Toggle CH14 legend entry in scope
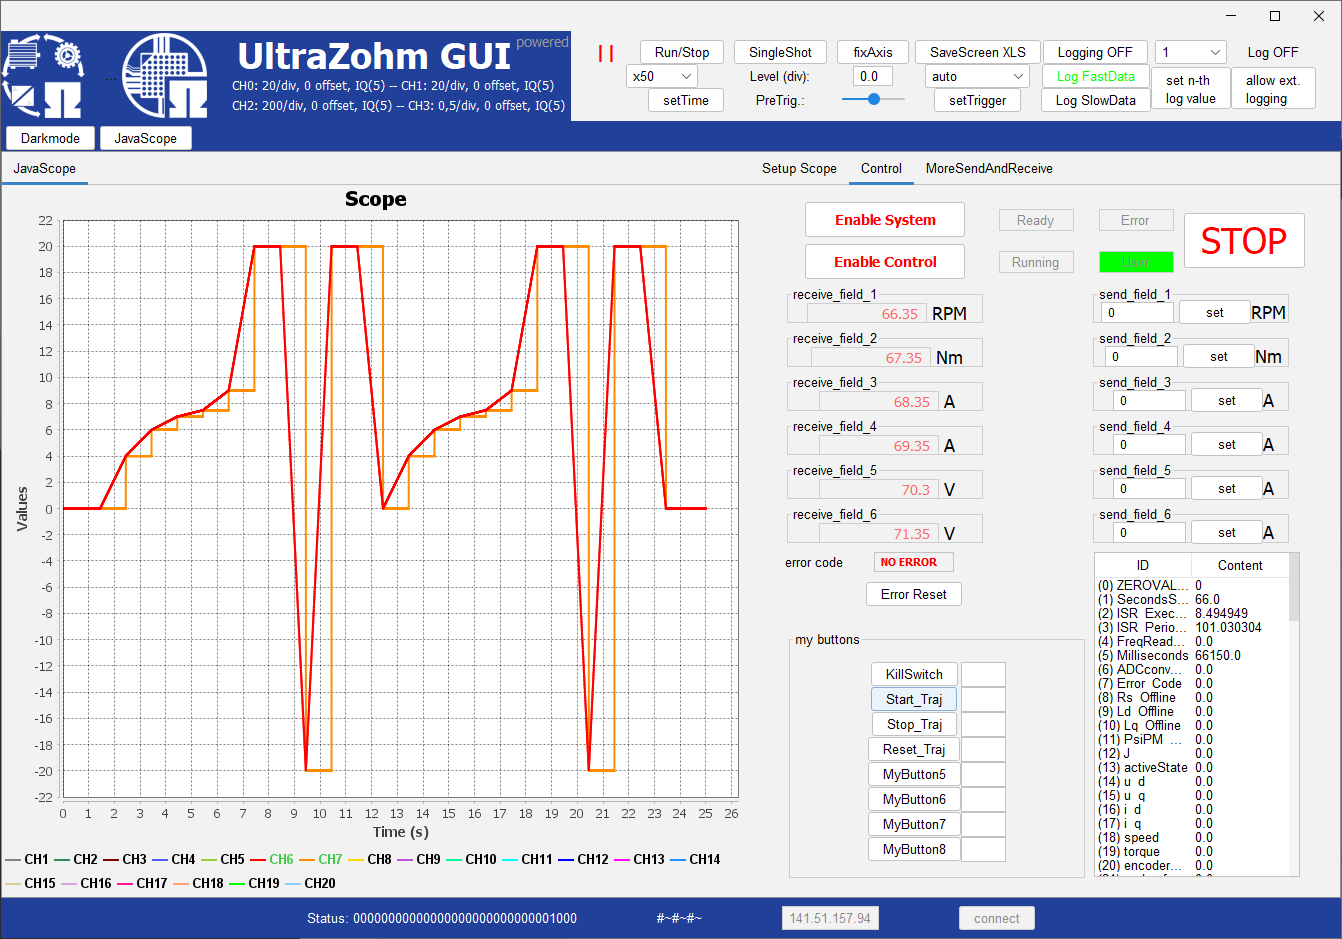This screenshot has width=1342, height=939. [695, 859]
